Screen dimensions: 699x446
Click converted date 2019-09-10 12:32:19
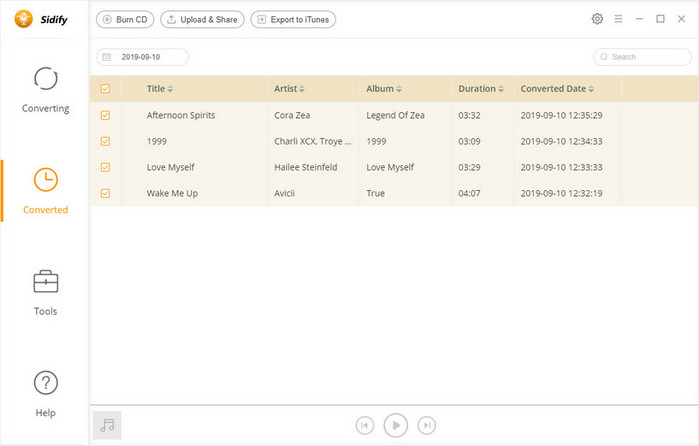(x=561, y=193)
